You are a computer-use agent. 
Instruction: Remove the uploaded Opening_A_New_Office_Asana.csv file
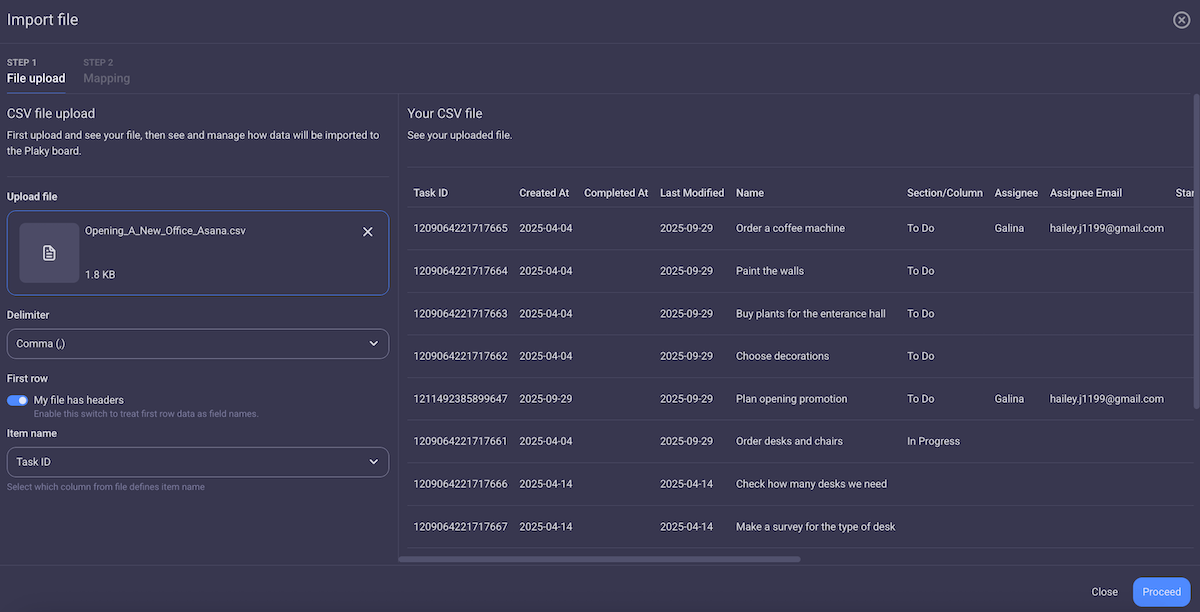[367, 231]
